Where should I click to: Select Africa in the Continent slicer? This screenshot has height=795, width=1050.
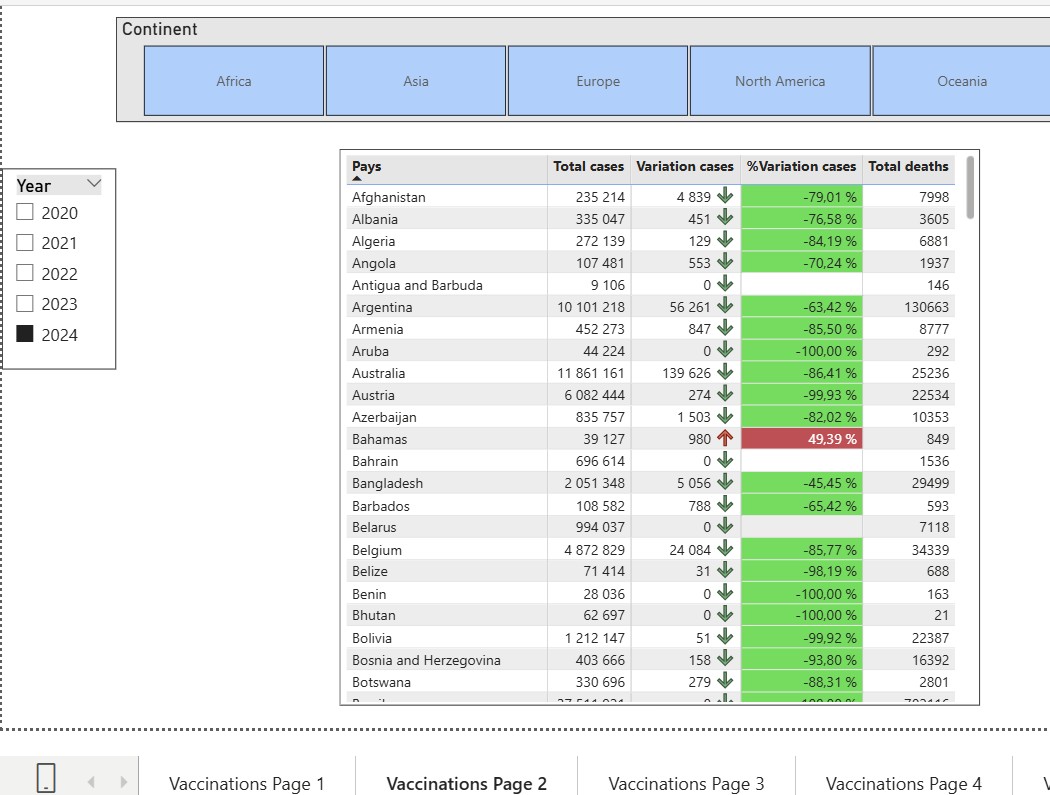click(233, 81)
